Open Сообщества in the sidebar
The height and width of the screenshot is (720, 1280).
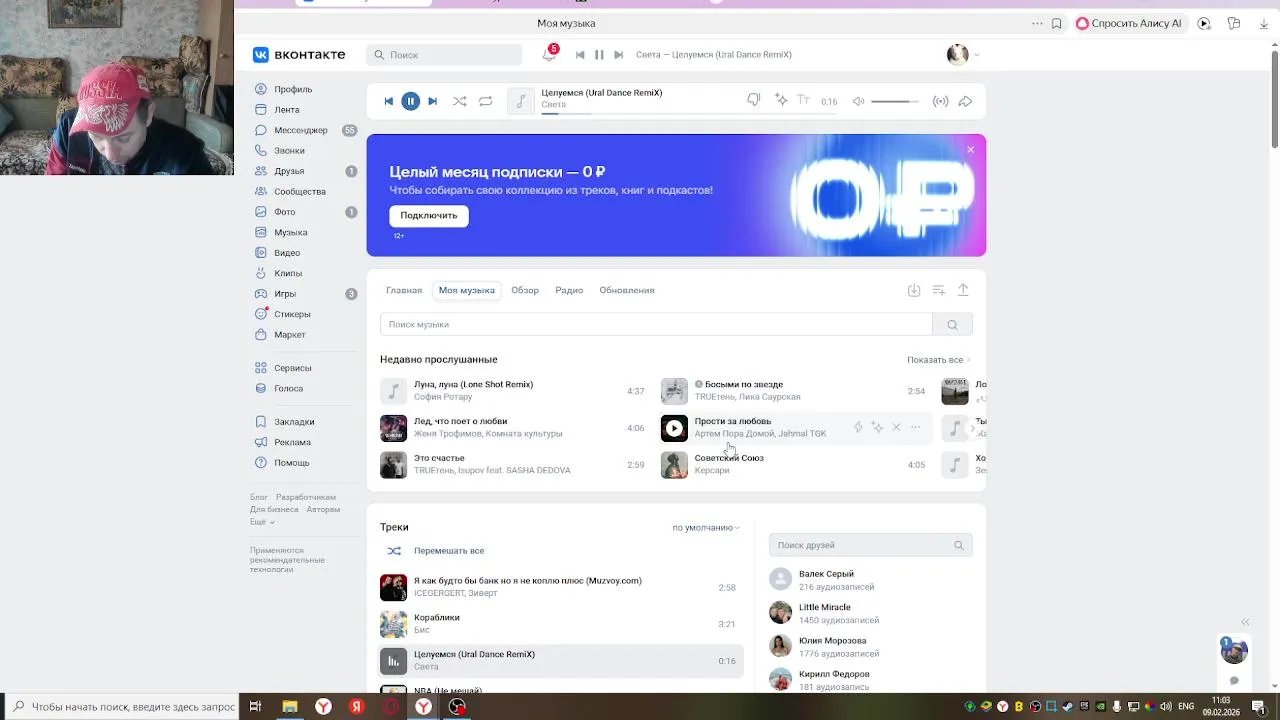[299, 192]
